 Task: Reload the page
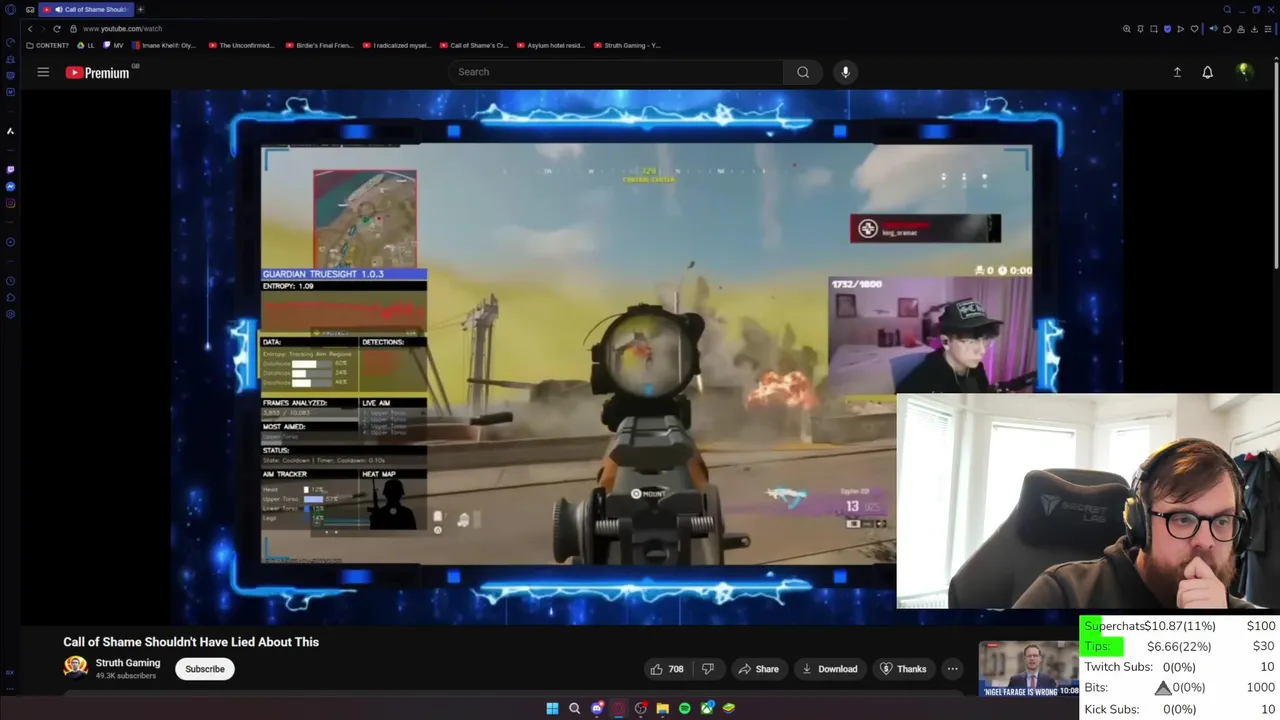56,29
